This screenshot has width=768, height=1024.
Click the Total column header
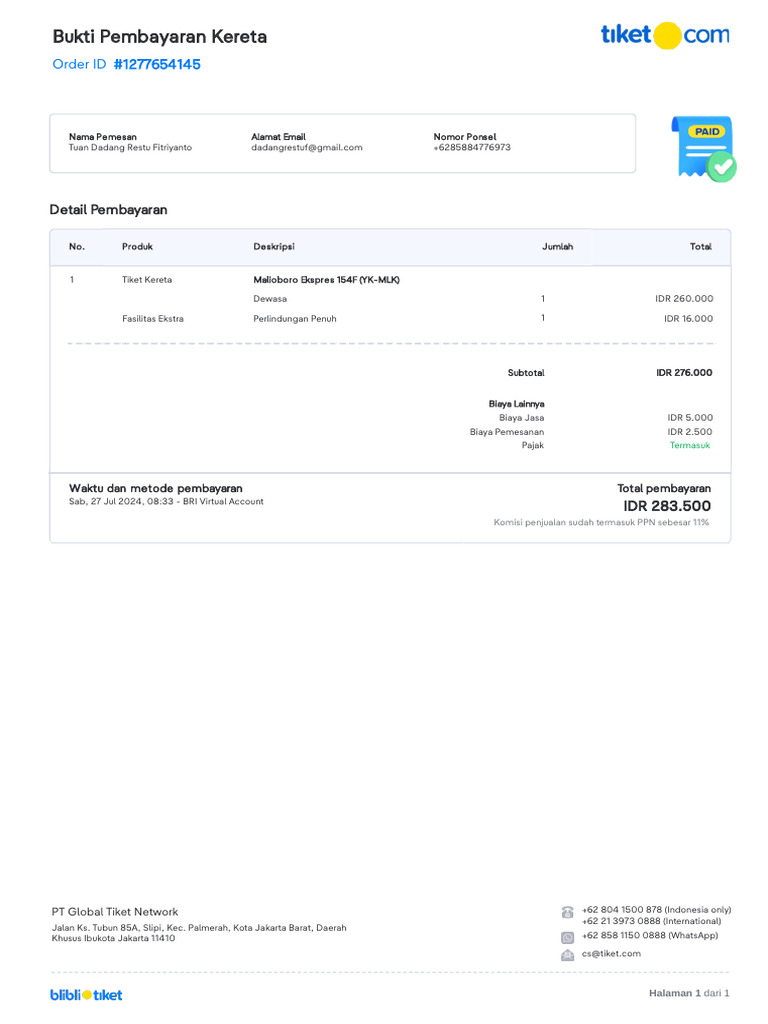point(701,246)
